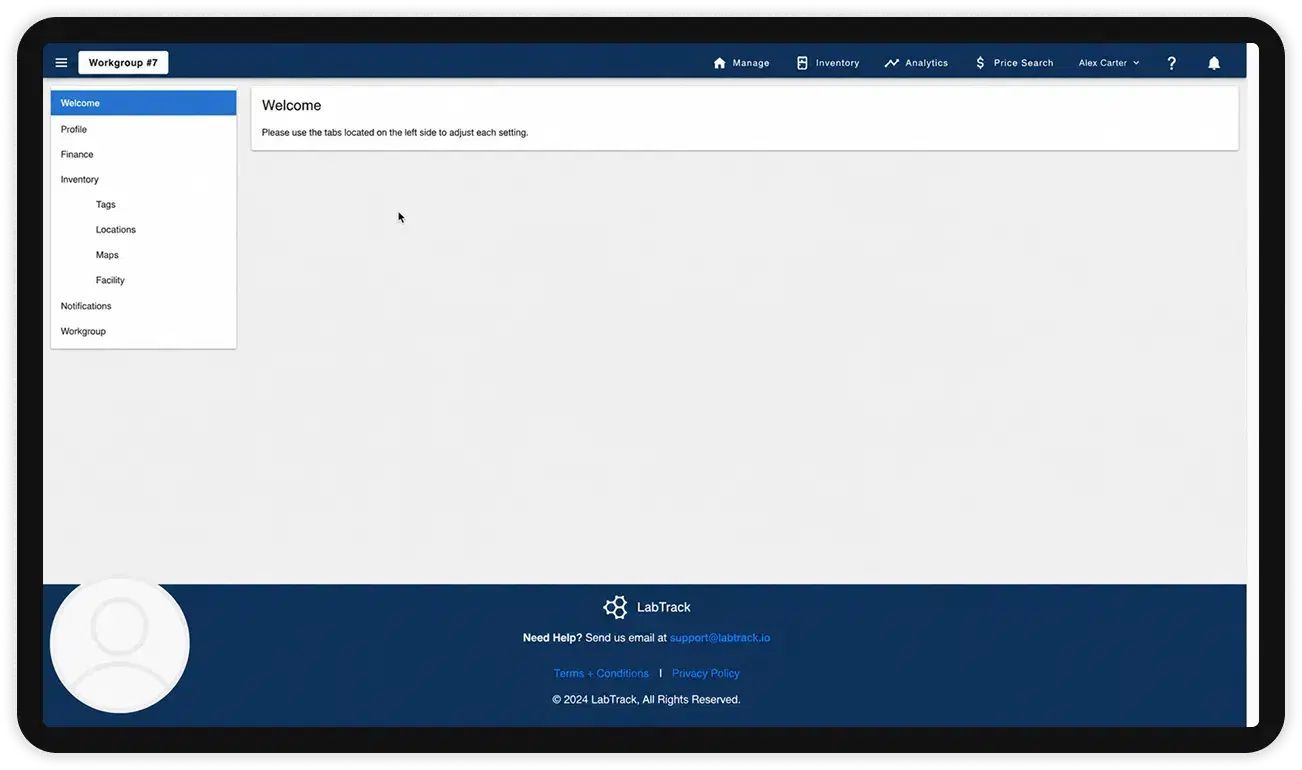Open the Tags inventory sub-item
This screenshot has width=1302, height=770.
(x=143, y=205)
